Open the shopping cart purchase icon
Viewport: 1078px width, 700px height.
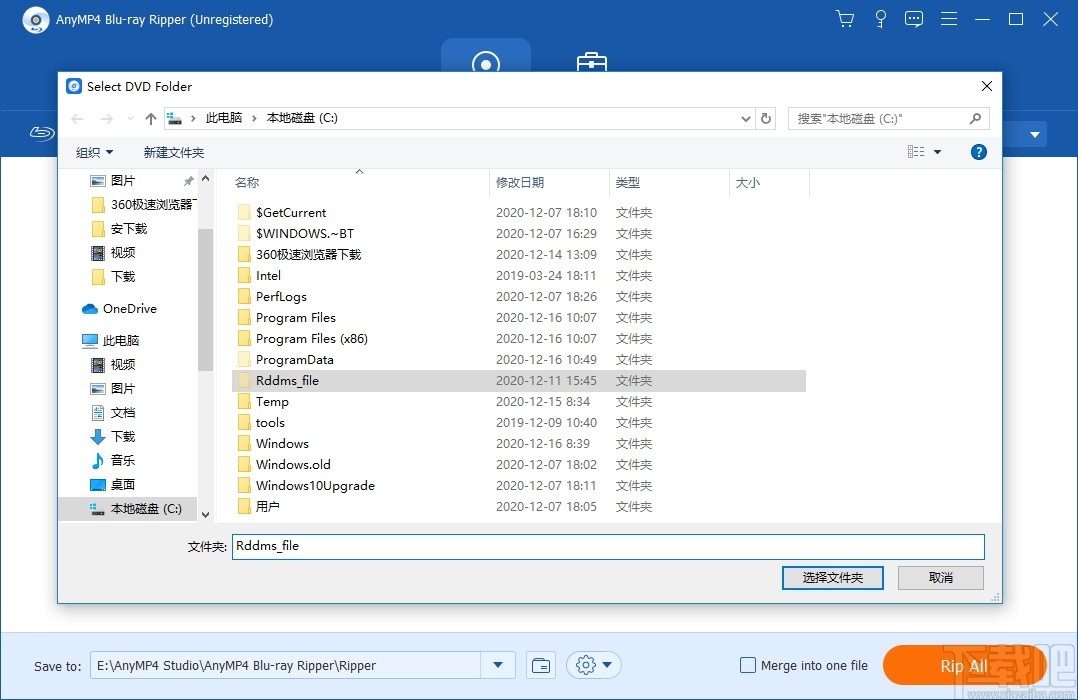(845, 18)
